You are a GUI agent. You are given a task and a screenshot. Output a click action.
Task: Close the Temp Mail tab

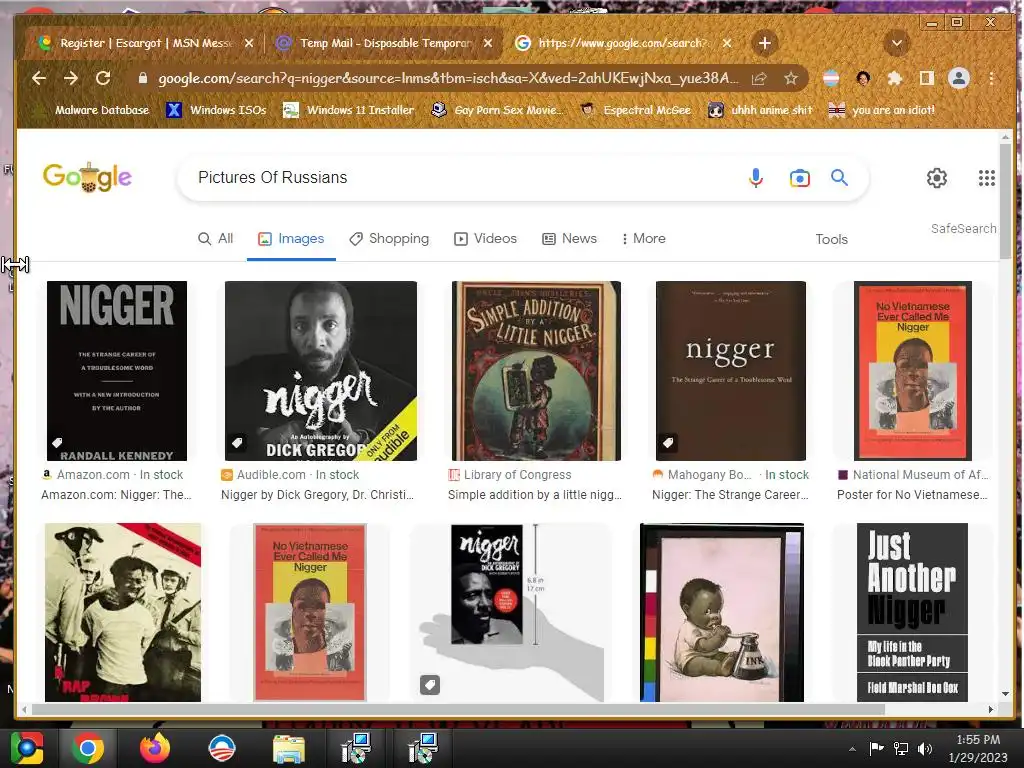coord(488,43)
